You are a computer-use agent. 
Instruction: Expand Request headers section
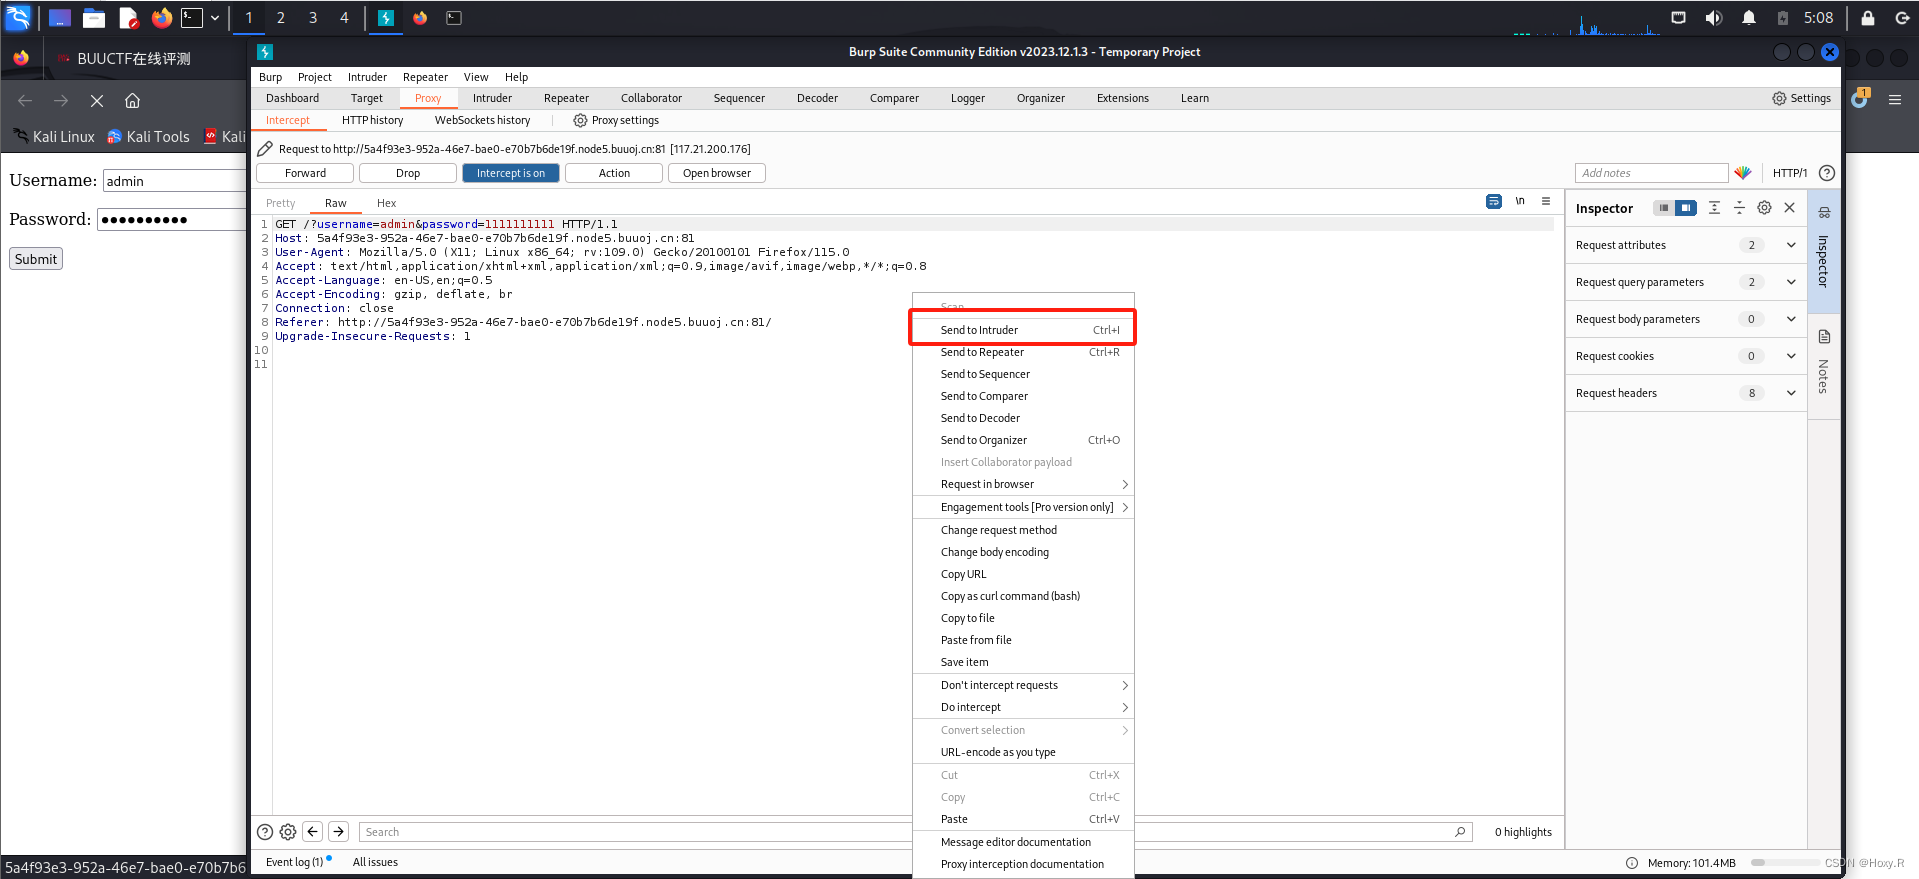[x=1686, y=393]
